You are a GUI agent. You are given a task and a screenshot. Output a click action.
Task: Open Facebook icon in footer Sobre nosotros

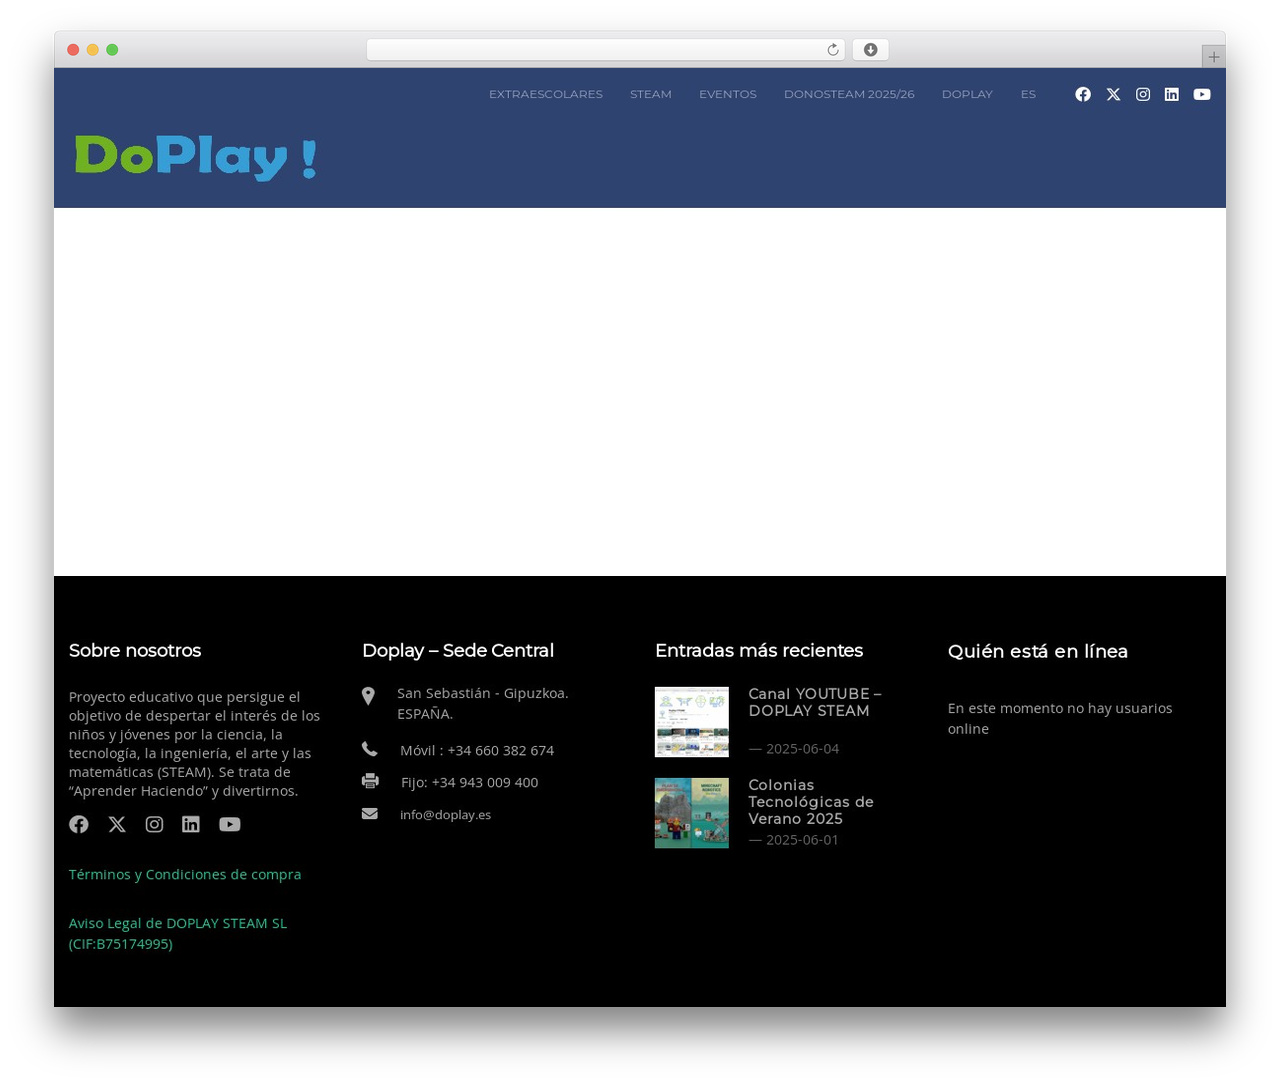tap(79, 824)
